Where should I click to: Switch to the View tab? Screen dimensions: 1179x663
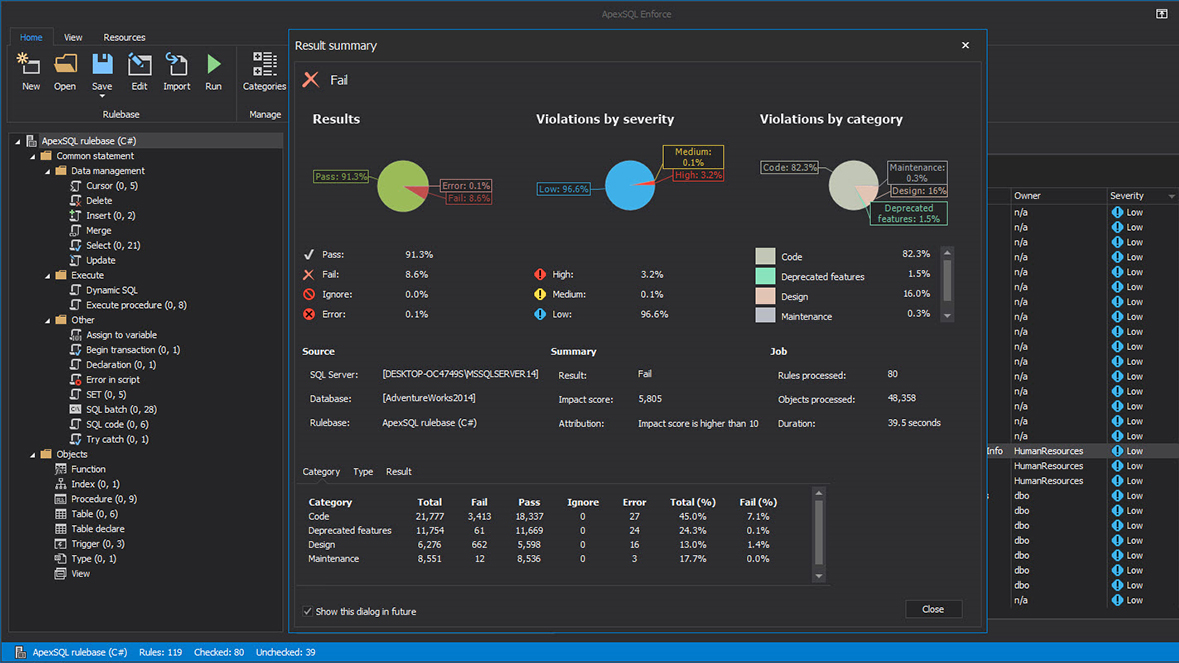pyautogui.click(x=72, y=37)
